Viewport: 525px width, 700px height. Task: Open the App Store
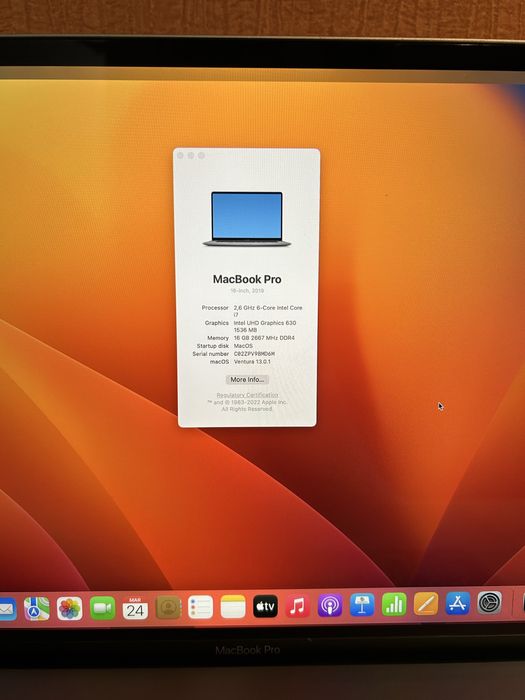[458, 603]
